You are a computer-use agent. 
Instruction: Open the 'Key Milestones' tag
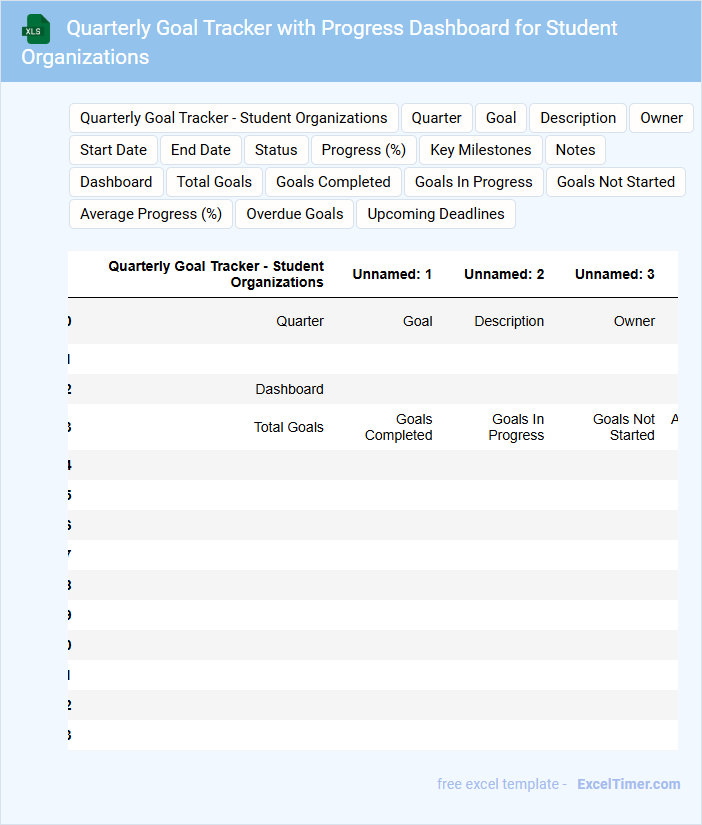click(481, 150)
